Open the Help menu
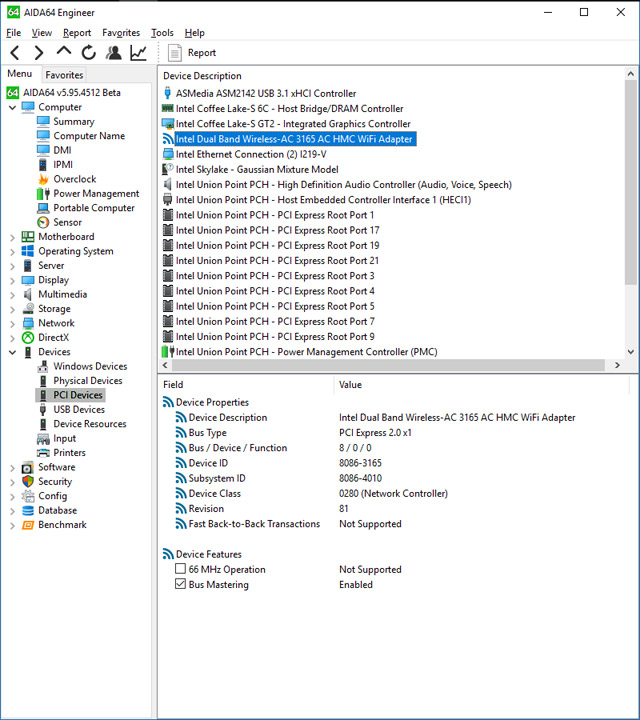 click(x=195, y=33)
